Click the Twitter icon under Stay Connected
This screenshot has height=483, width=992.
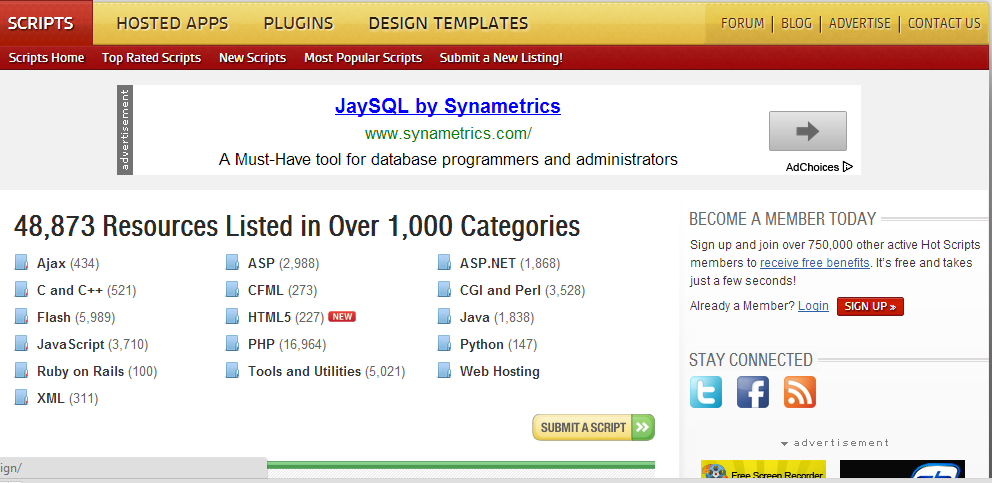[706, 392]
